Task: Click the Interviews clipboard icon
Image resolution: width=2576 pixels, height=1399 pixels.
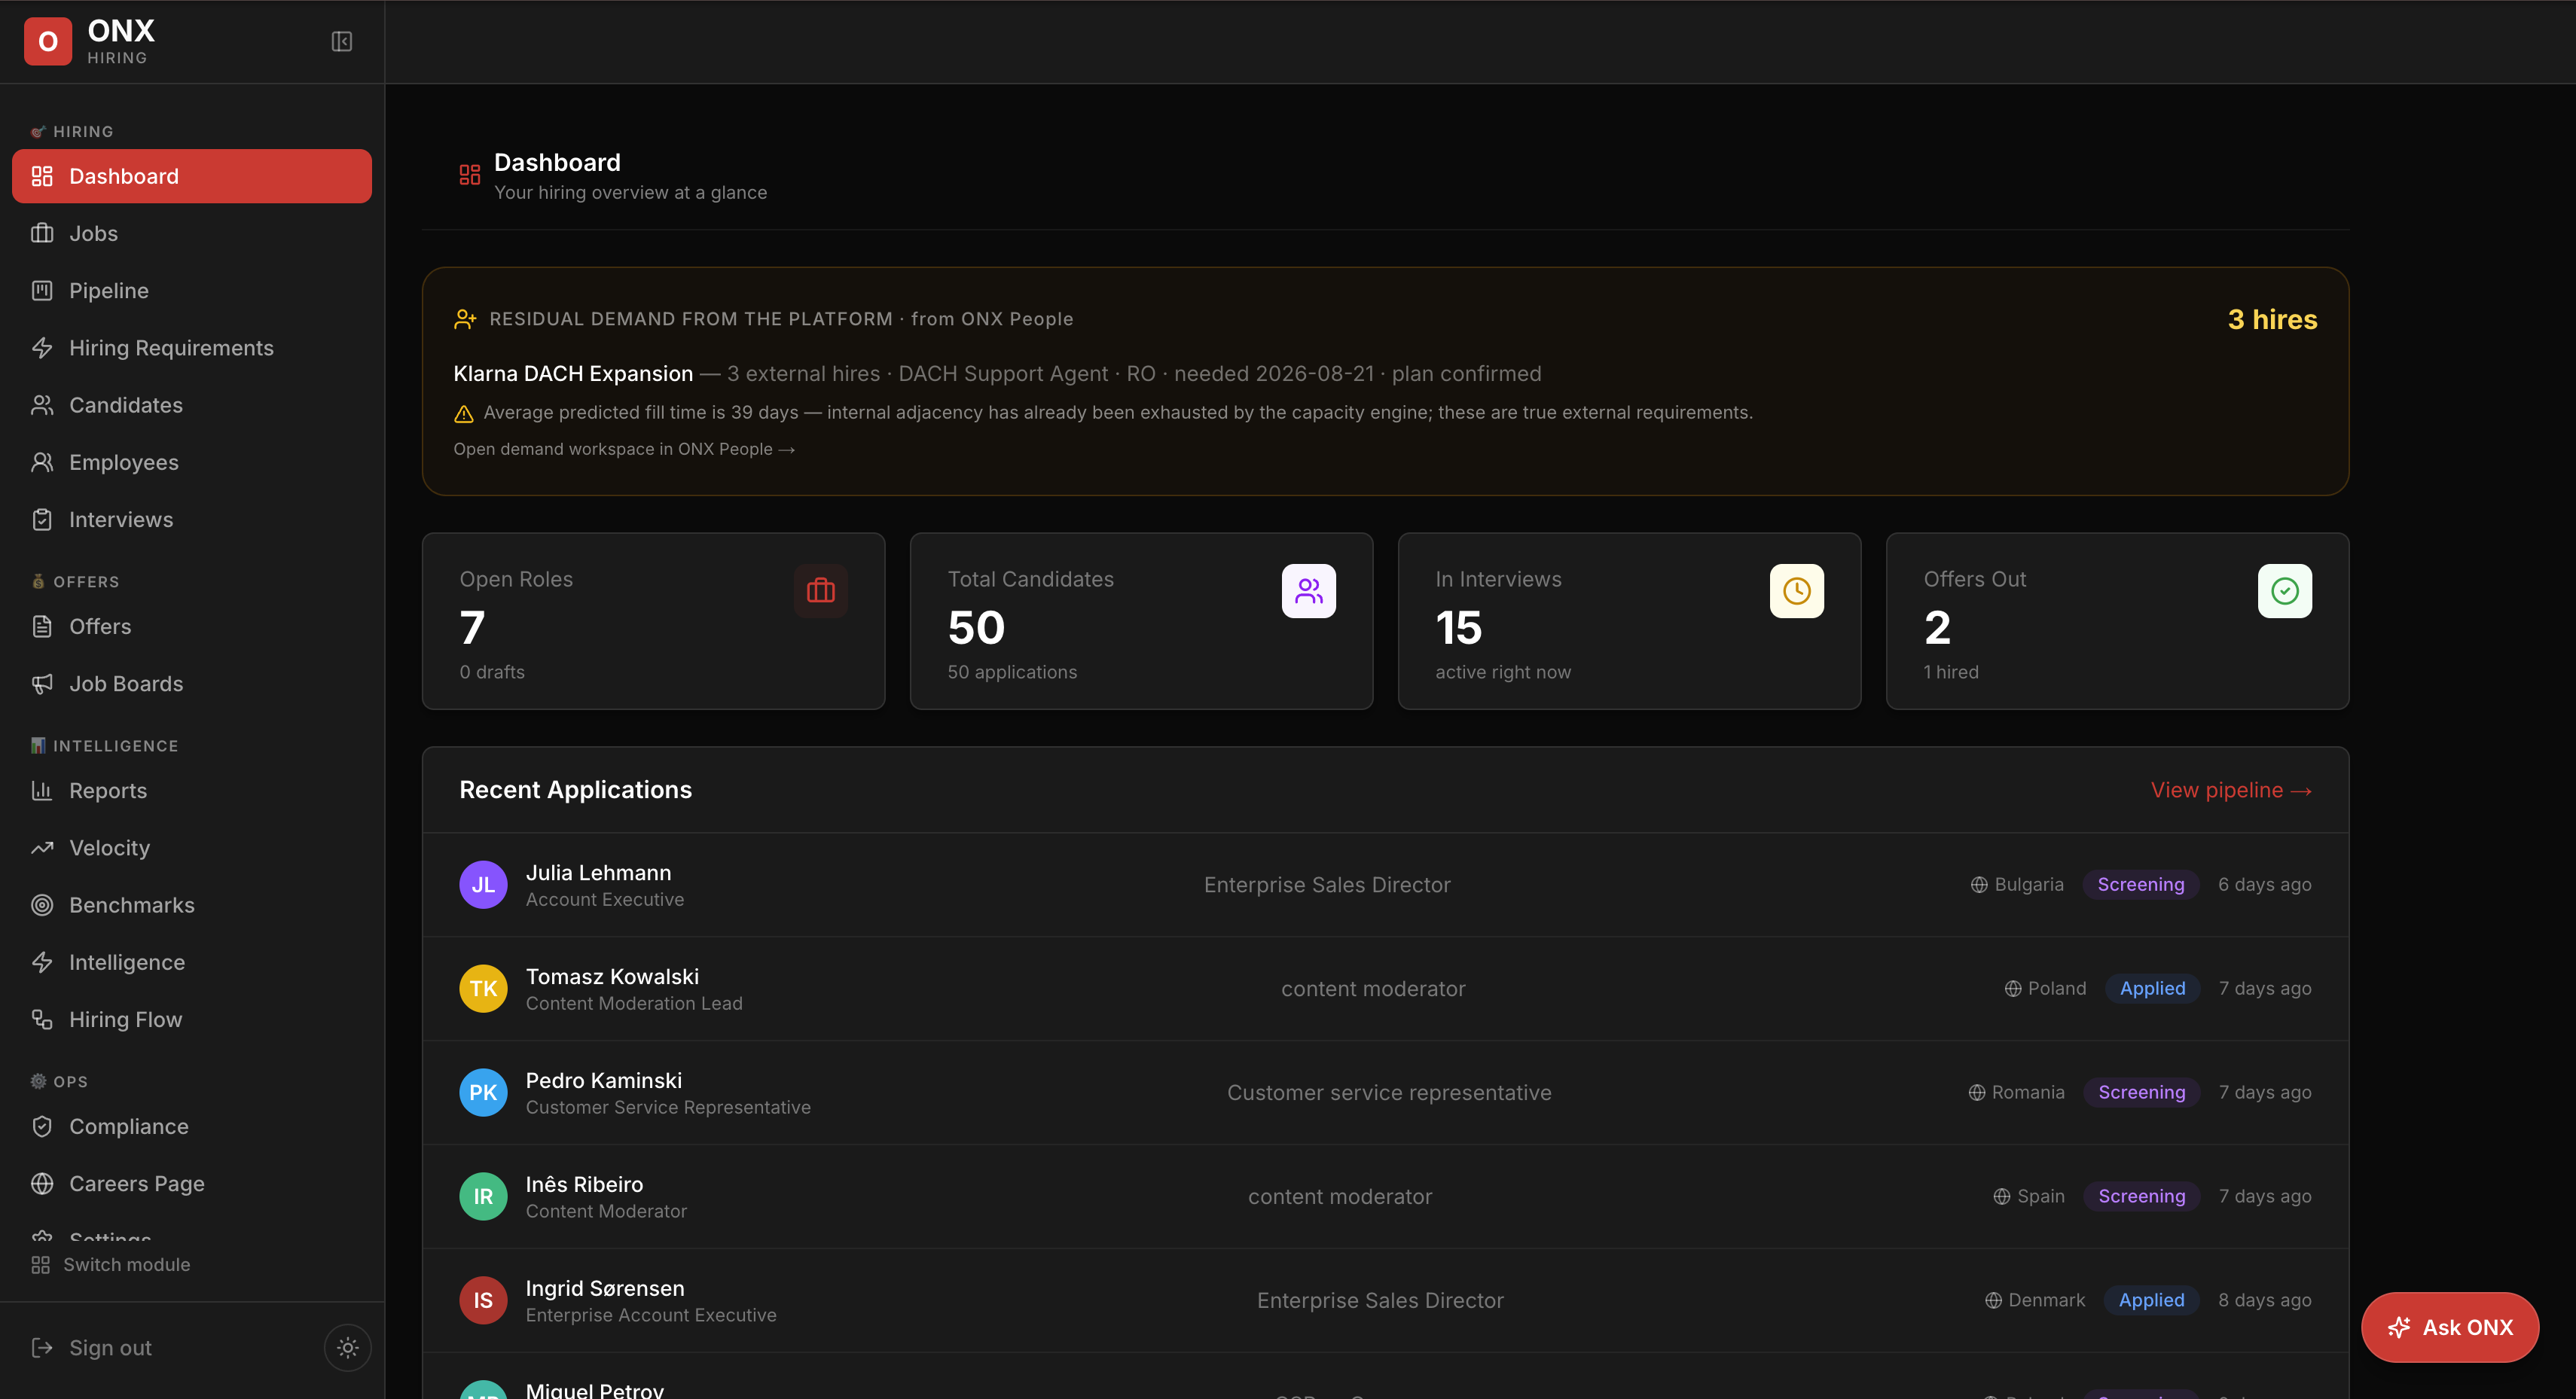Action: click(42, 519)
